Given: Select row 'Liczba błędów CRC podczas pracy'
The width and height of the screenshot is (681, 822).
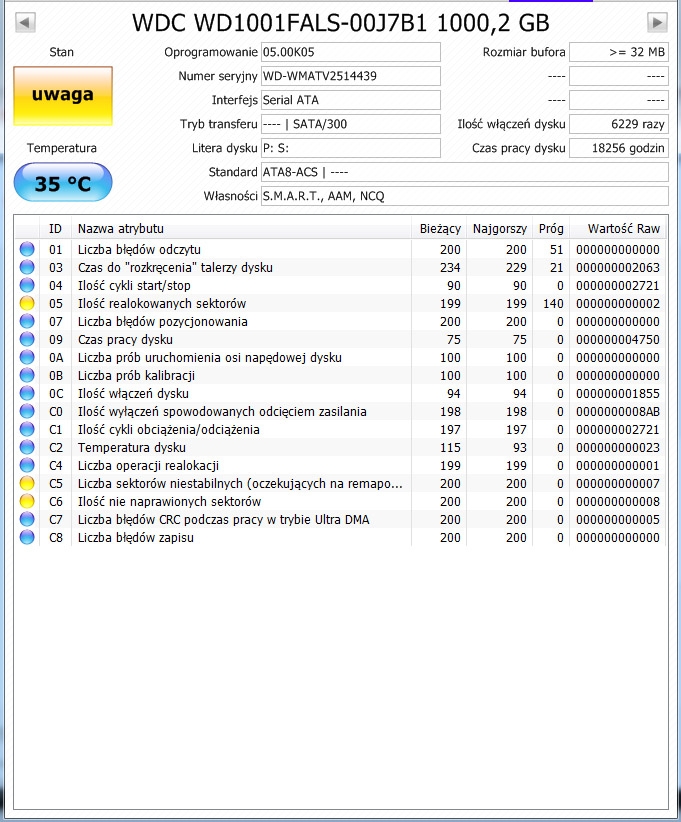Looking at the screenshot, I should tap(341, 520).
